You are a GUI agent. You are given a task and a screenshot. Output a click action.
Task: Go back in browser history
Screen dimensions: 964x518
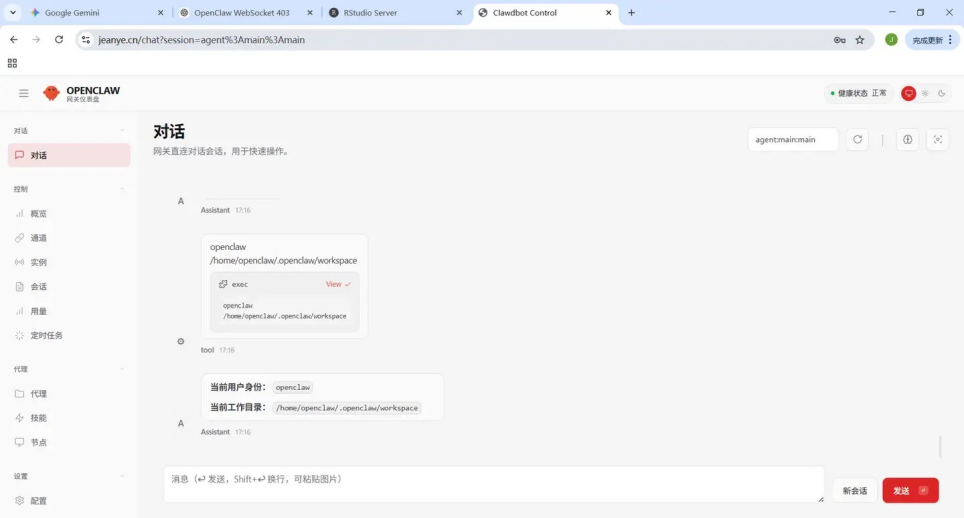(14, 39)
